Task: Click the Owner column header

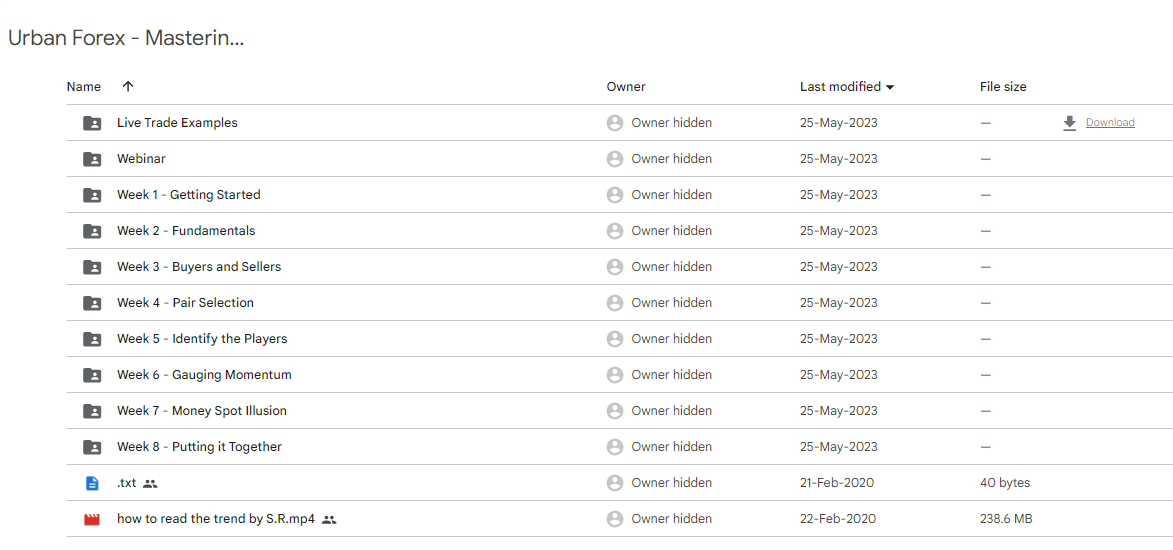Action: click(x=626, y=87)
